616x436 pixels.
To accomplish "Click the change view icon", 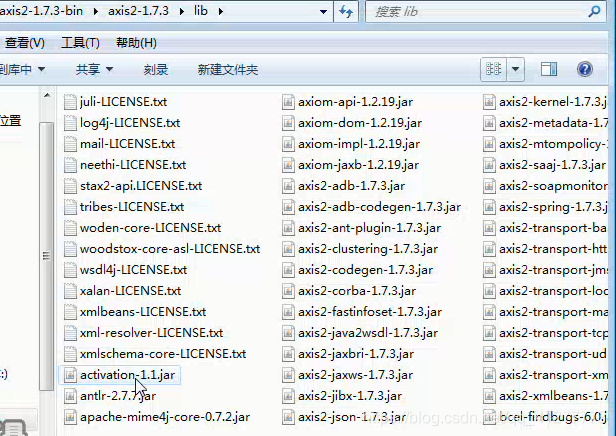I will tap(493, 70).
